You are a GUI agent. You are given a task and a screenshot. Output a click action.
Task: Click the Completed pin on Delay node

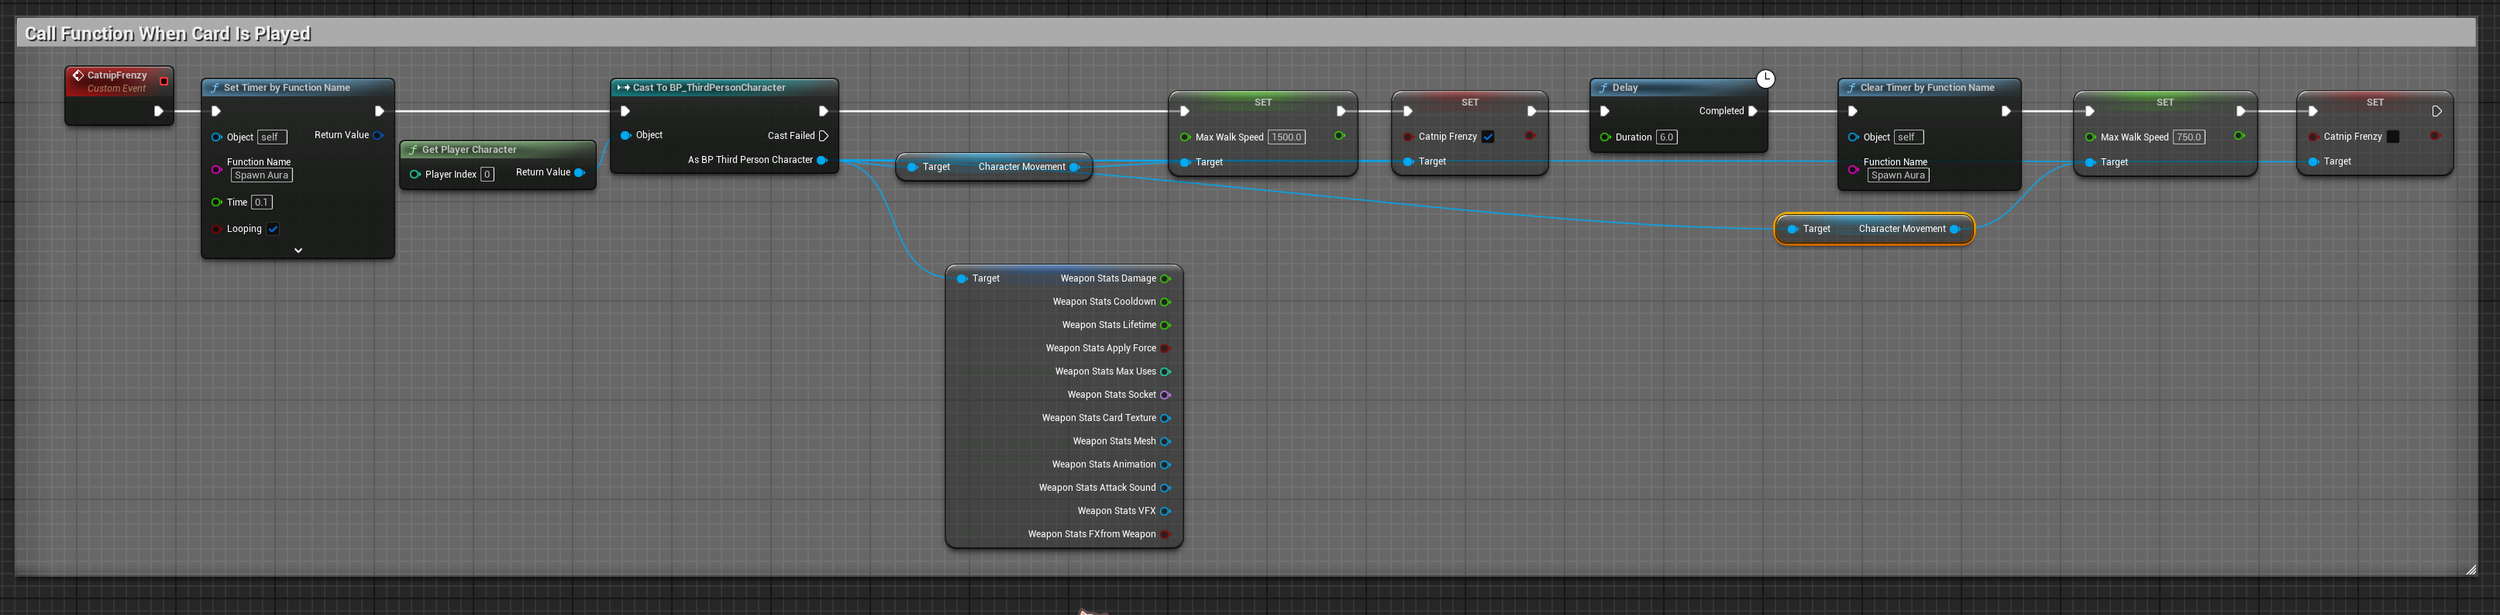(1753, 111)
